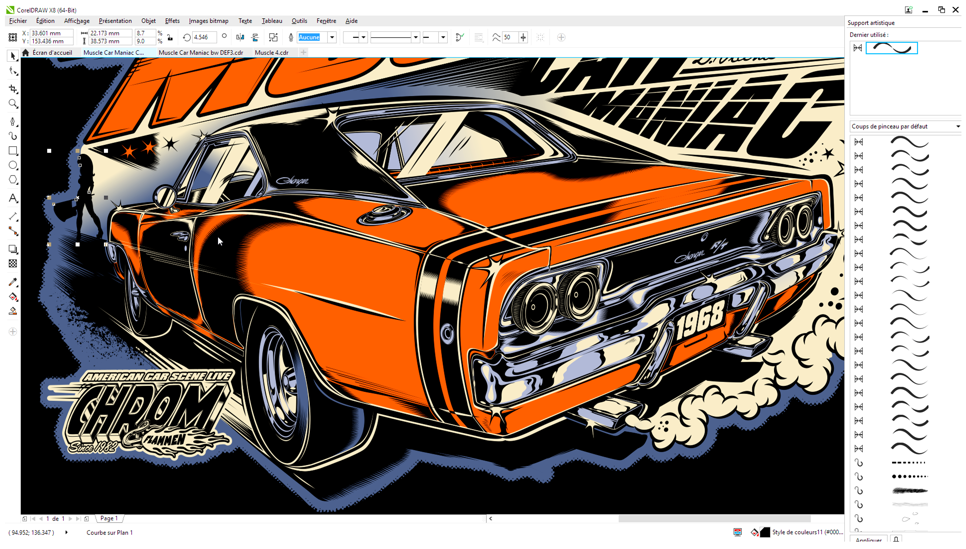The image size is (966, 549).
Task: Click the home icon for Écran d'accueil
Action: pos(25,53)
